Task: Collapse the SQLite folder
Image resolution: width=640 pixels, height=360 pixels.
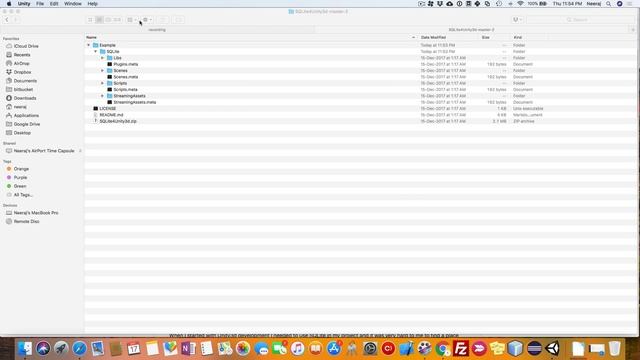Action: pos(96,52)
